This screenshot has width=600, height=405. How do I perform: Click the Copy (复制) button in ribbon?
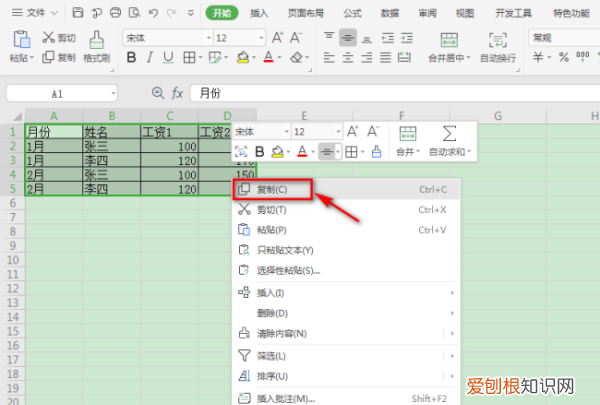[59, 57]
